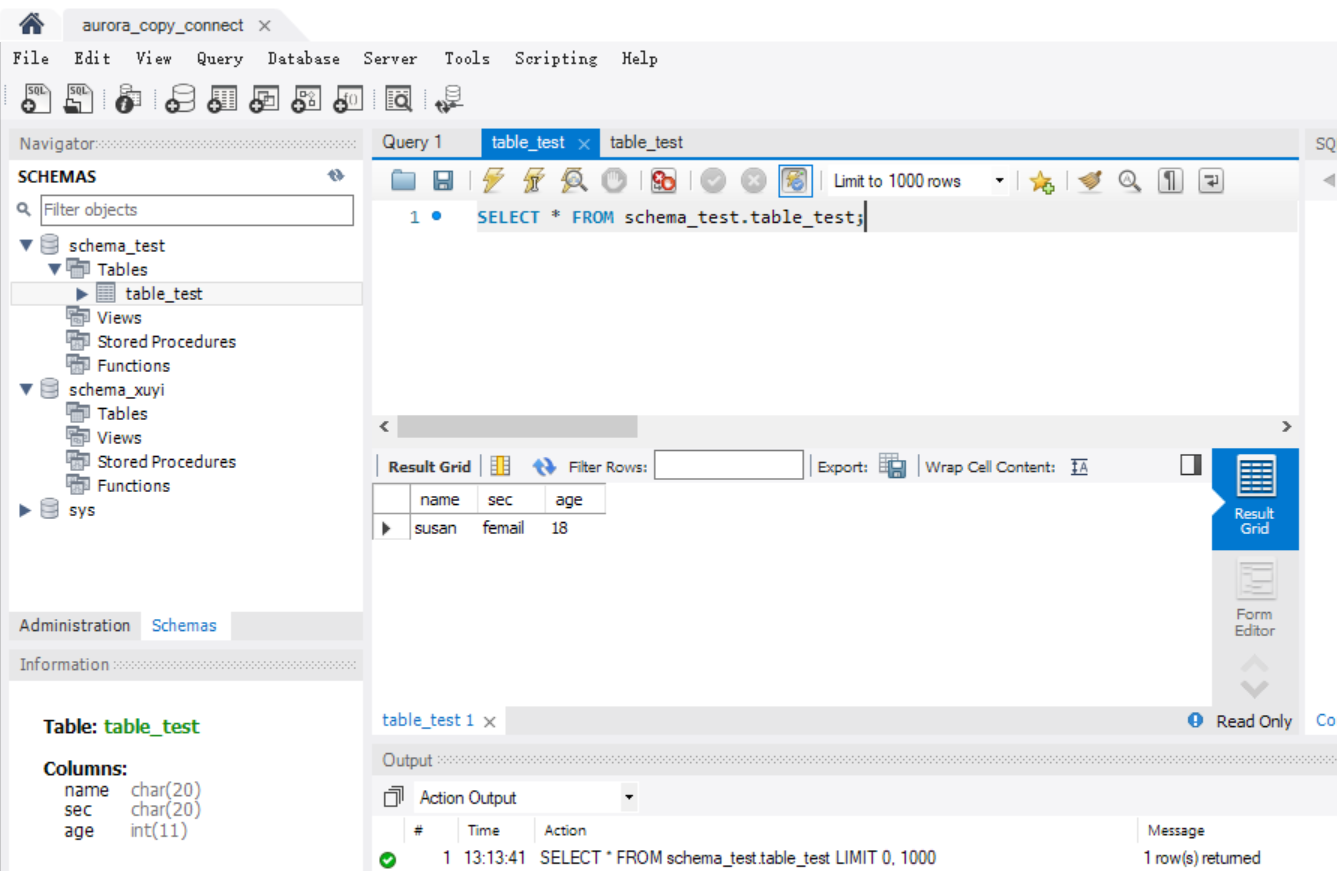Run EXPLAIN on the current statement

pyautogui.click(x=573, y=181)
